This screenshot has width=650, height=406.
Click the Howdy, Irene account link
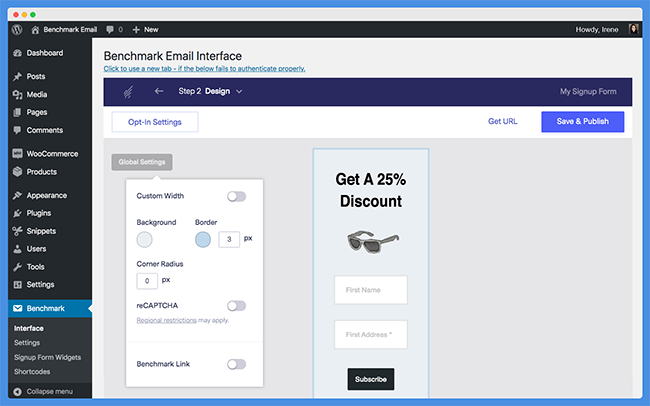(x=597, y=29)
